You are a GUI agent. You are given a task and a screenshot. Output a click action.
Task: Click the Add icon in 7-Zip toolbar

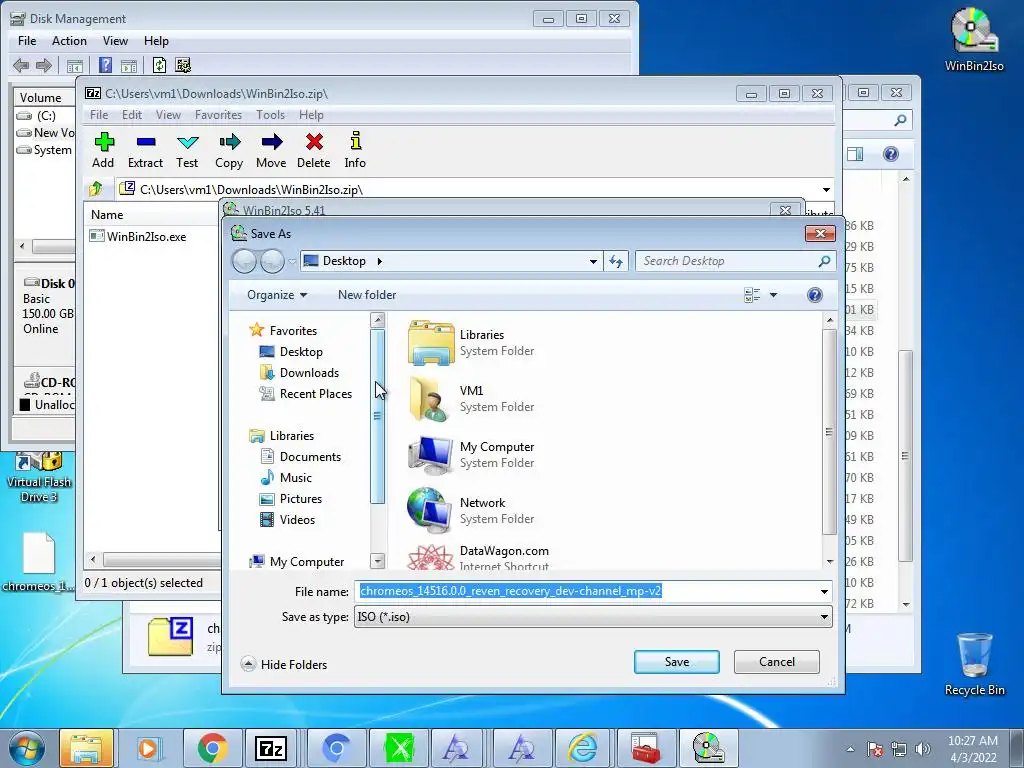(103, 142)
